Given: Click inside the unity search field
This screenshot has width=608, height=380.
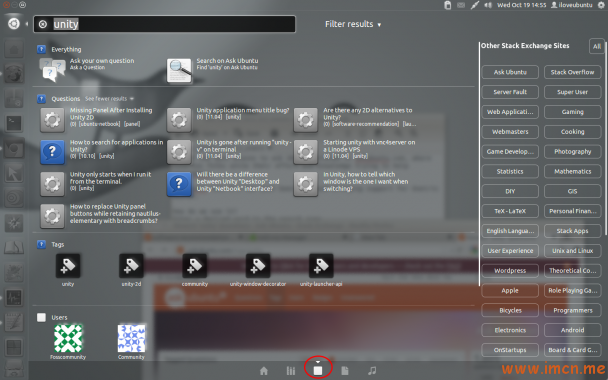Looking at the screenshot, I should [x=164, y=24].
